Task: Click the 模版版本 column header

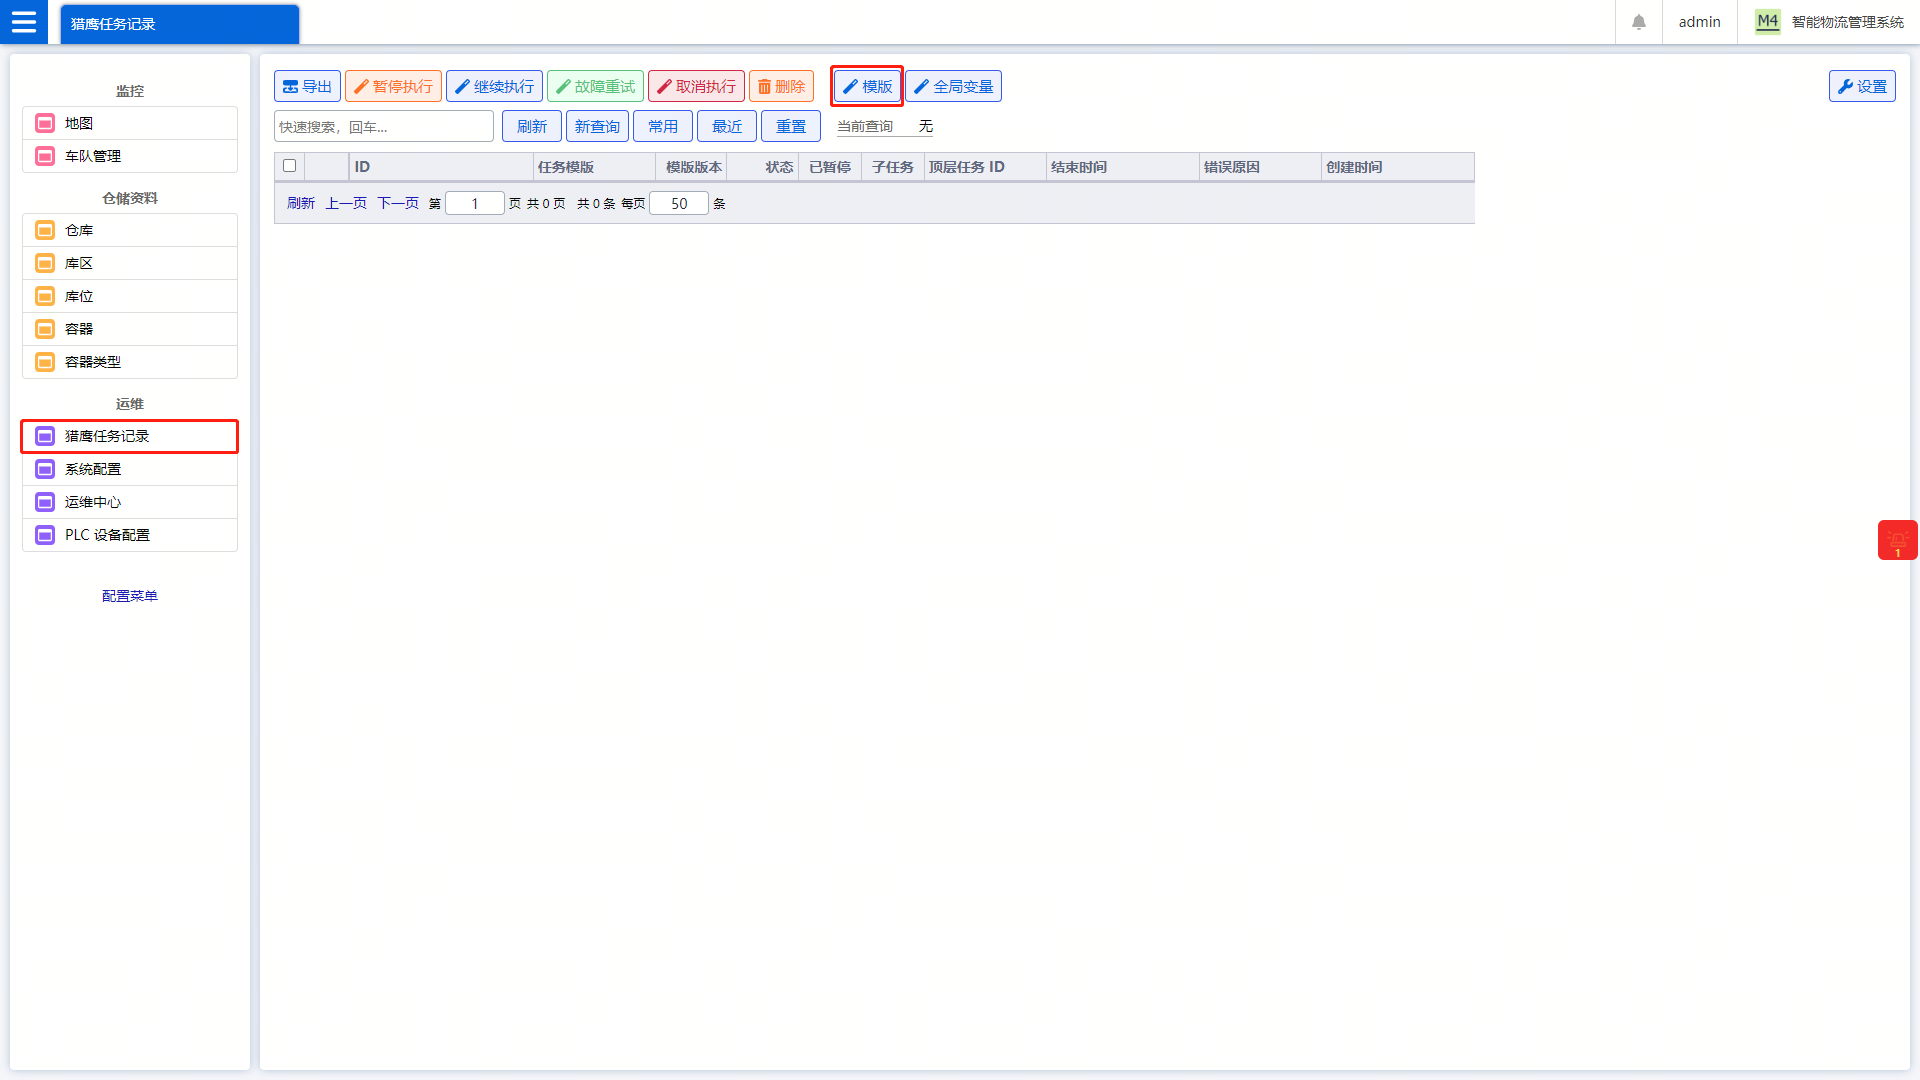Action: click(x=691, y=167)
